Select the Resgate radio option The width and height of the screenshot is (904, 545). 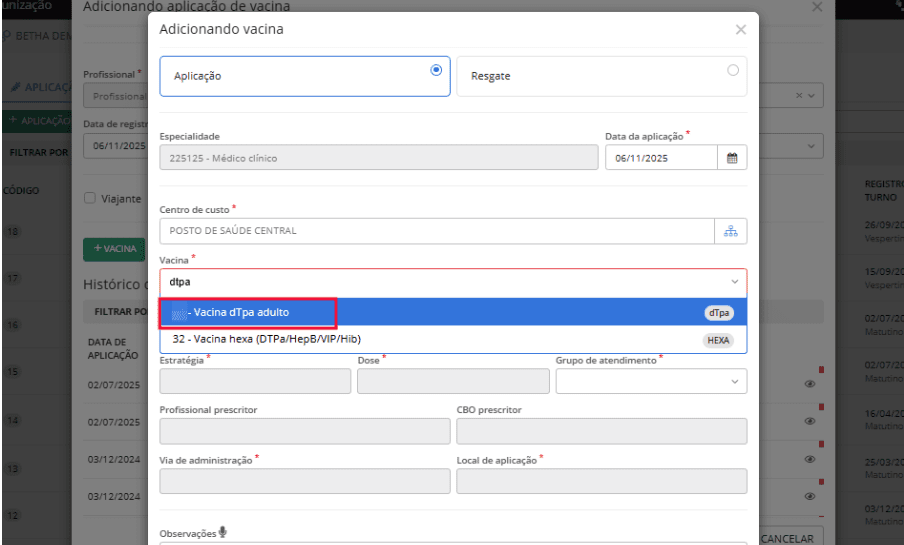tap(733, 70)
